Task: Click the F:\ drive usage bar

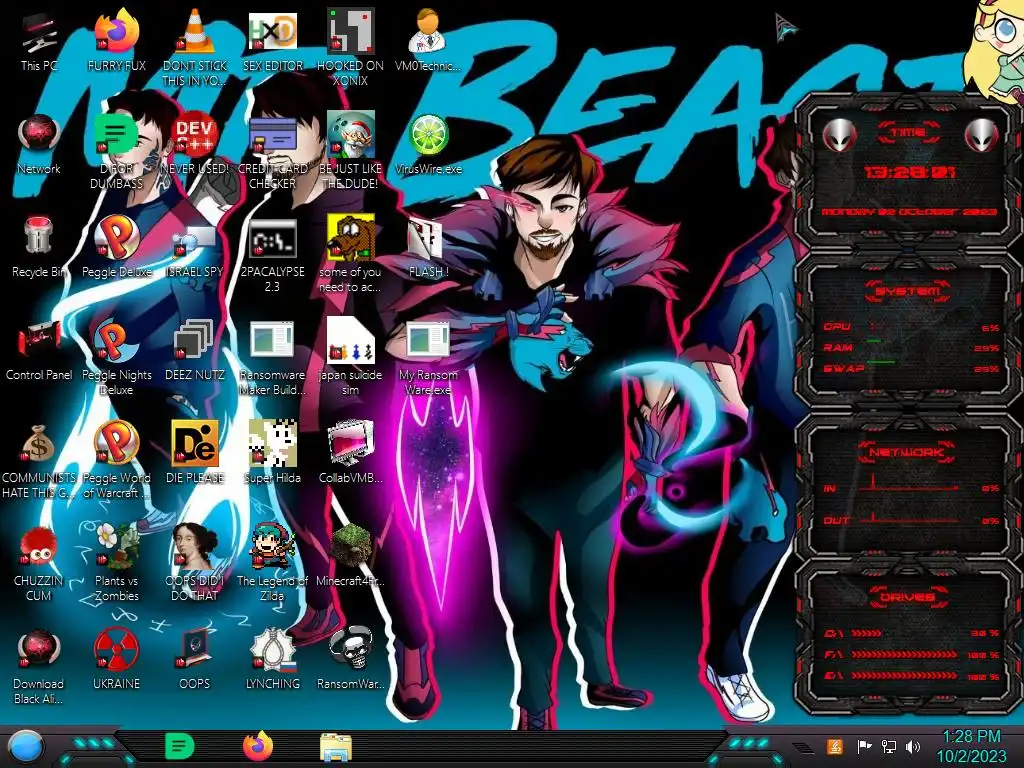Action: point(904,654)
